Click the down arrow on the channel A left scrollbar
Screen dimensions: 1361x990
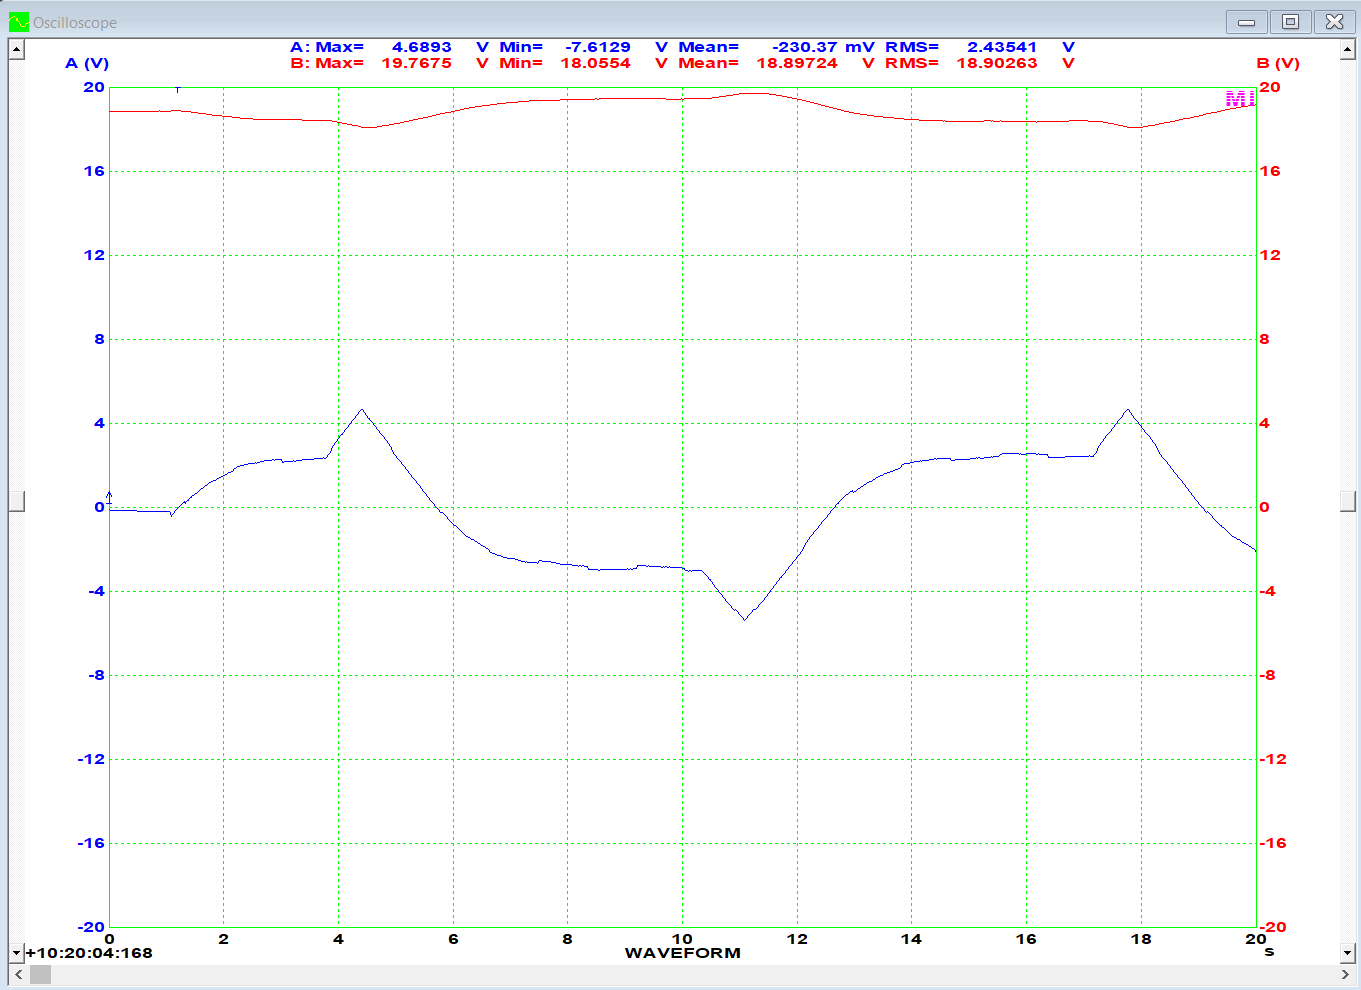tap(16, 954)
